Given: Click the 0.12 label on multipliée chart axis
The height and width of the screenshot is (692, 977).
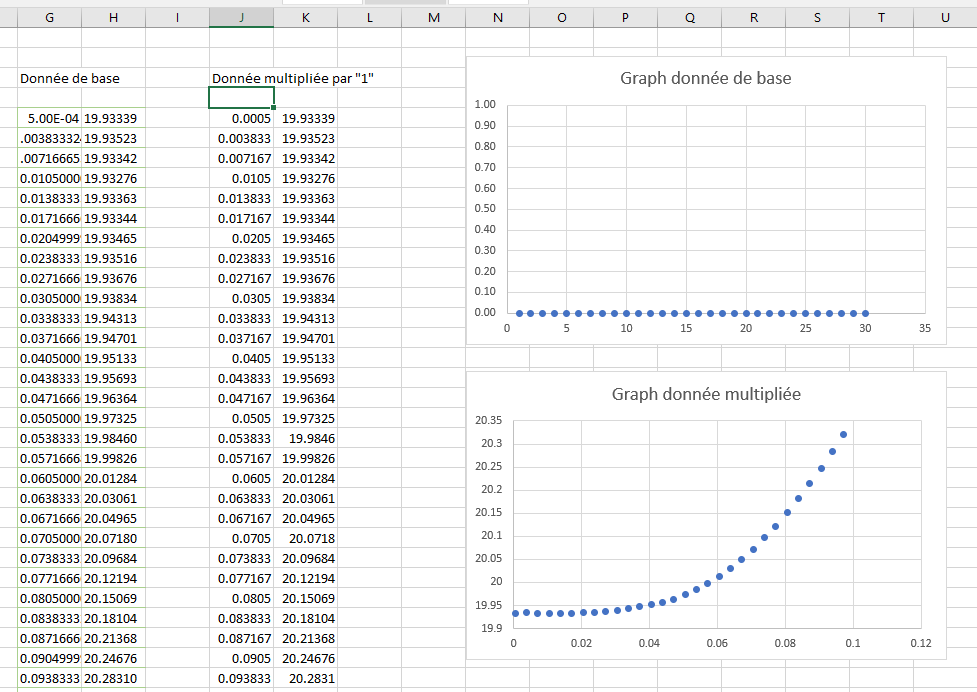Looking at the screenshot, I should [921, 643].
